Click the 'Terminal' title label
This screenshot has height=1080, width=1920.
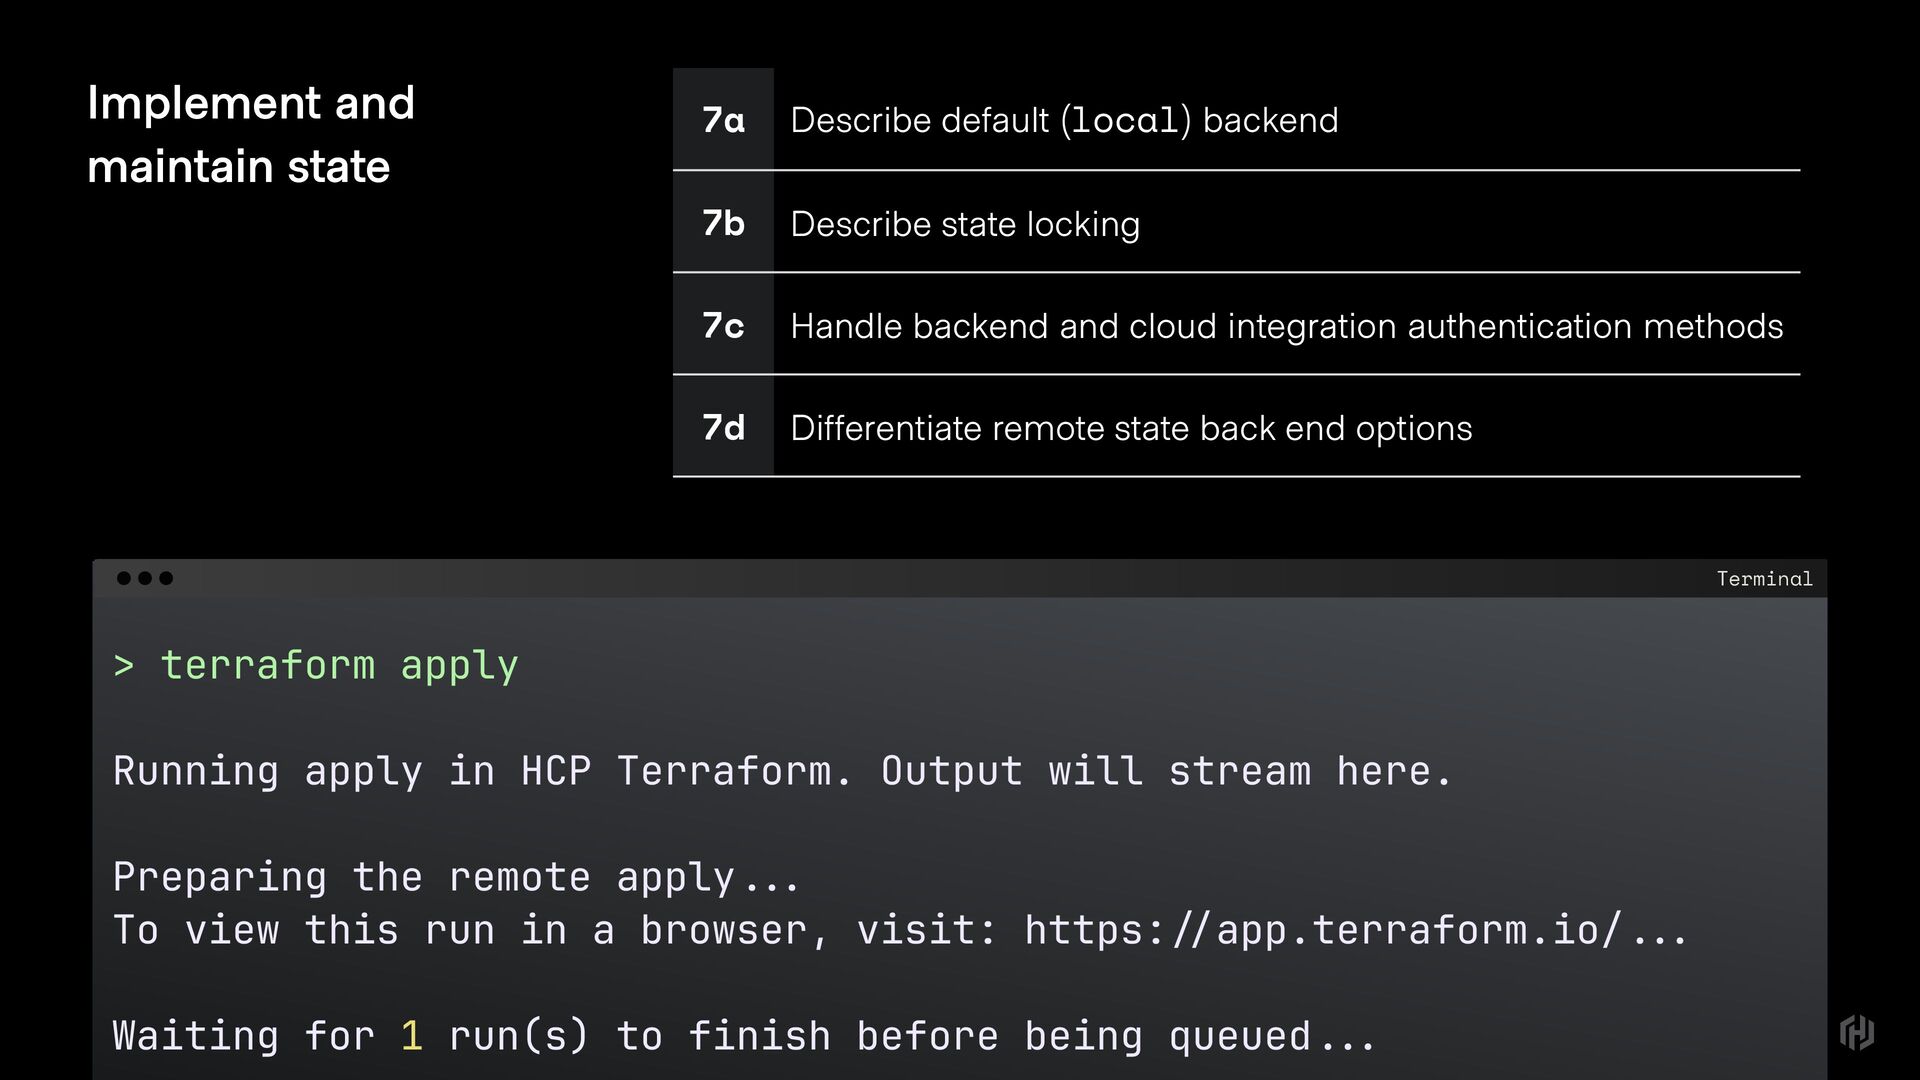[1764, 578]
